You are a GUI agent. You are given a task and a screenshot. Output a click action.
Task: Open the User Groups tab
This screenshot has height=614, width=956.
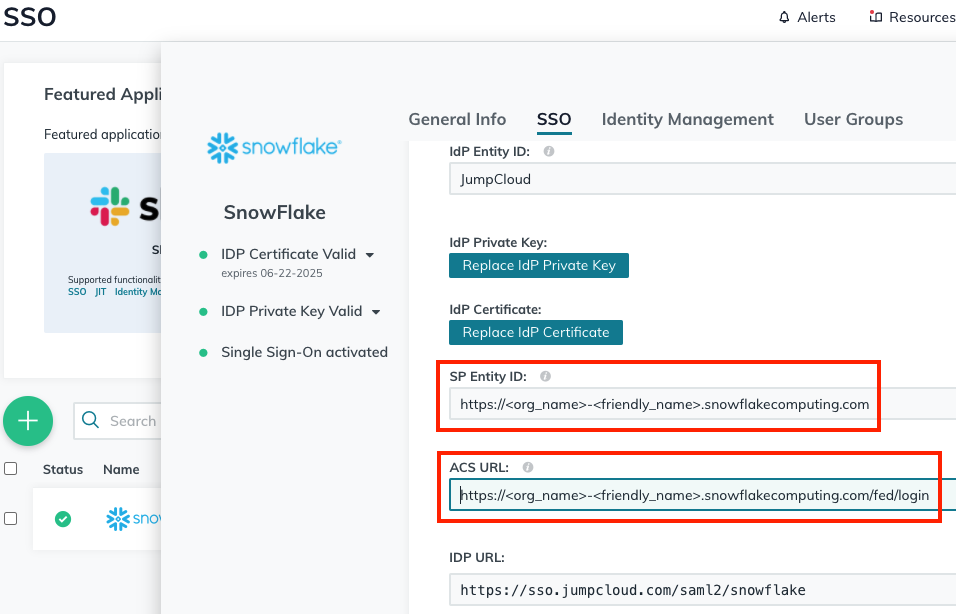[x=853, y=119]
